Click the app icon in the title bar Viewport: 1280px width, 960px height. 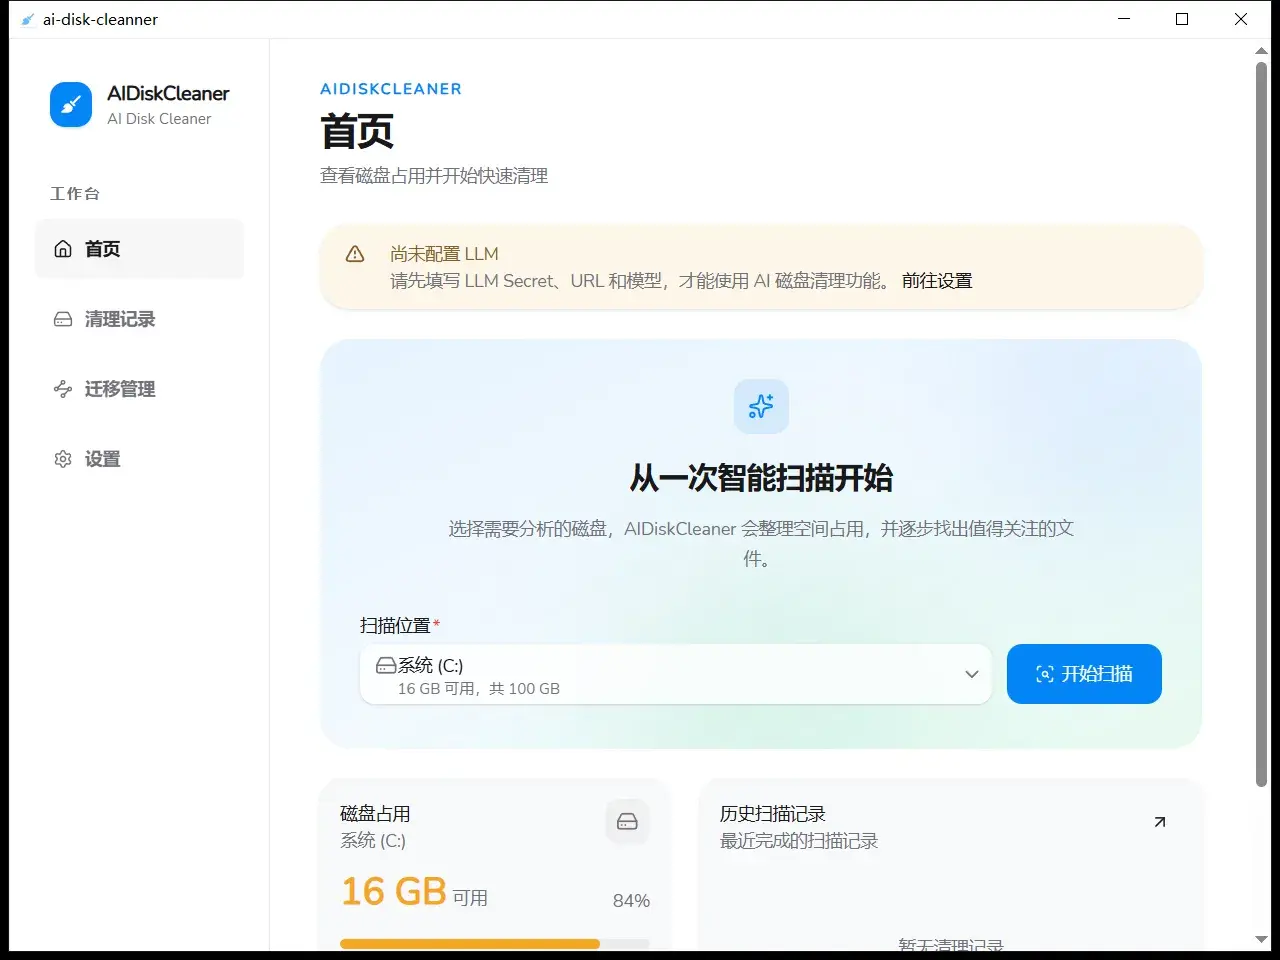click(27, 19)
